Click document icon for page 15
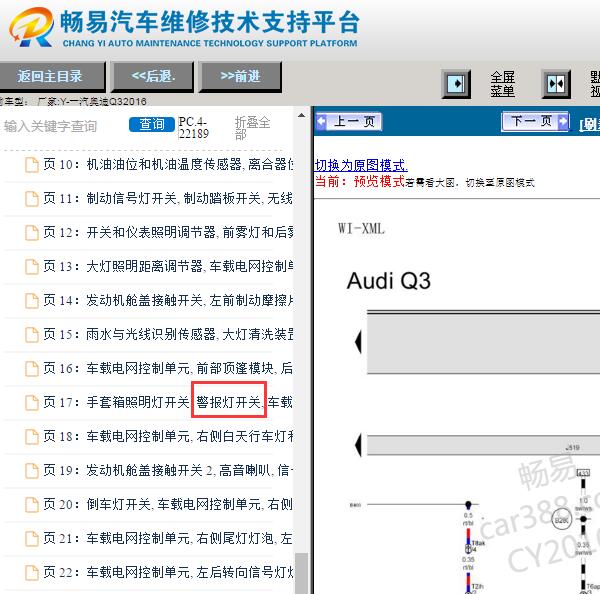Image resolution: width=600 pixels, height=594 pixels. tap(32, 335)
